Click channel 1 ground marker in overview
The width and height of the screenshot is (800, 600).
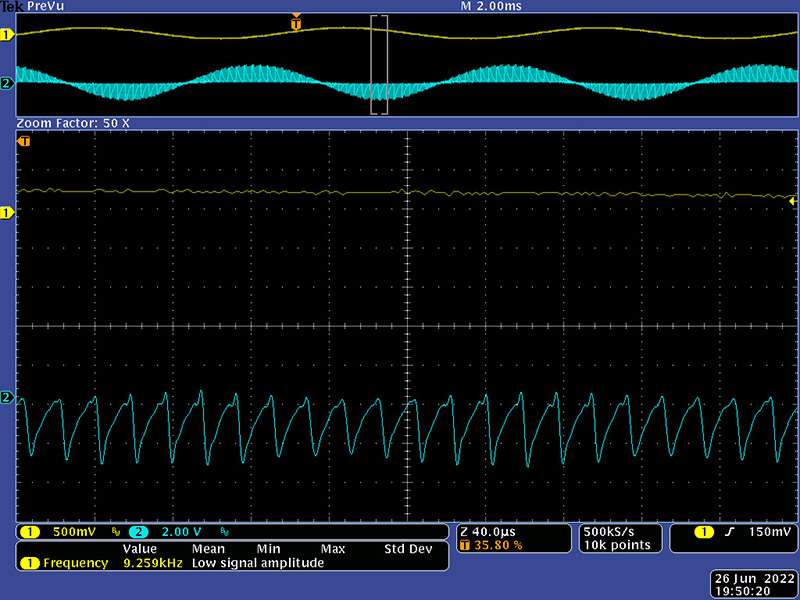point(7,35)
